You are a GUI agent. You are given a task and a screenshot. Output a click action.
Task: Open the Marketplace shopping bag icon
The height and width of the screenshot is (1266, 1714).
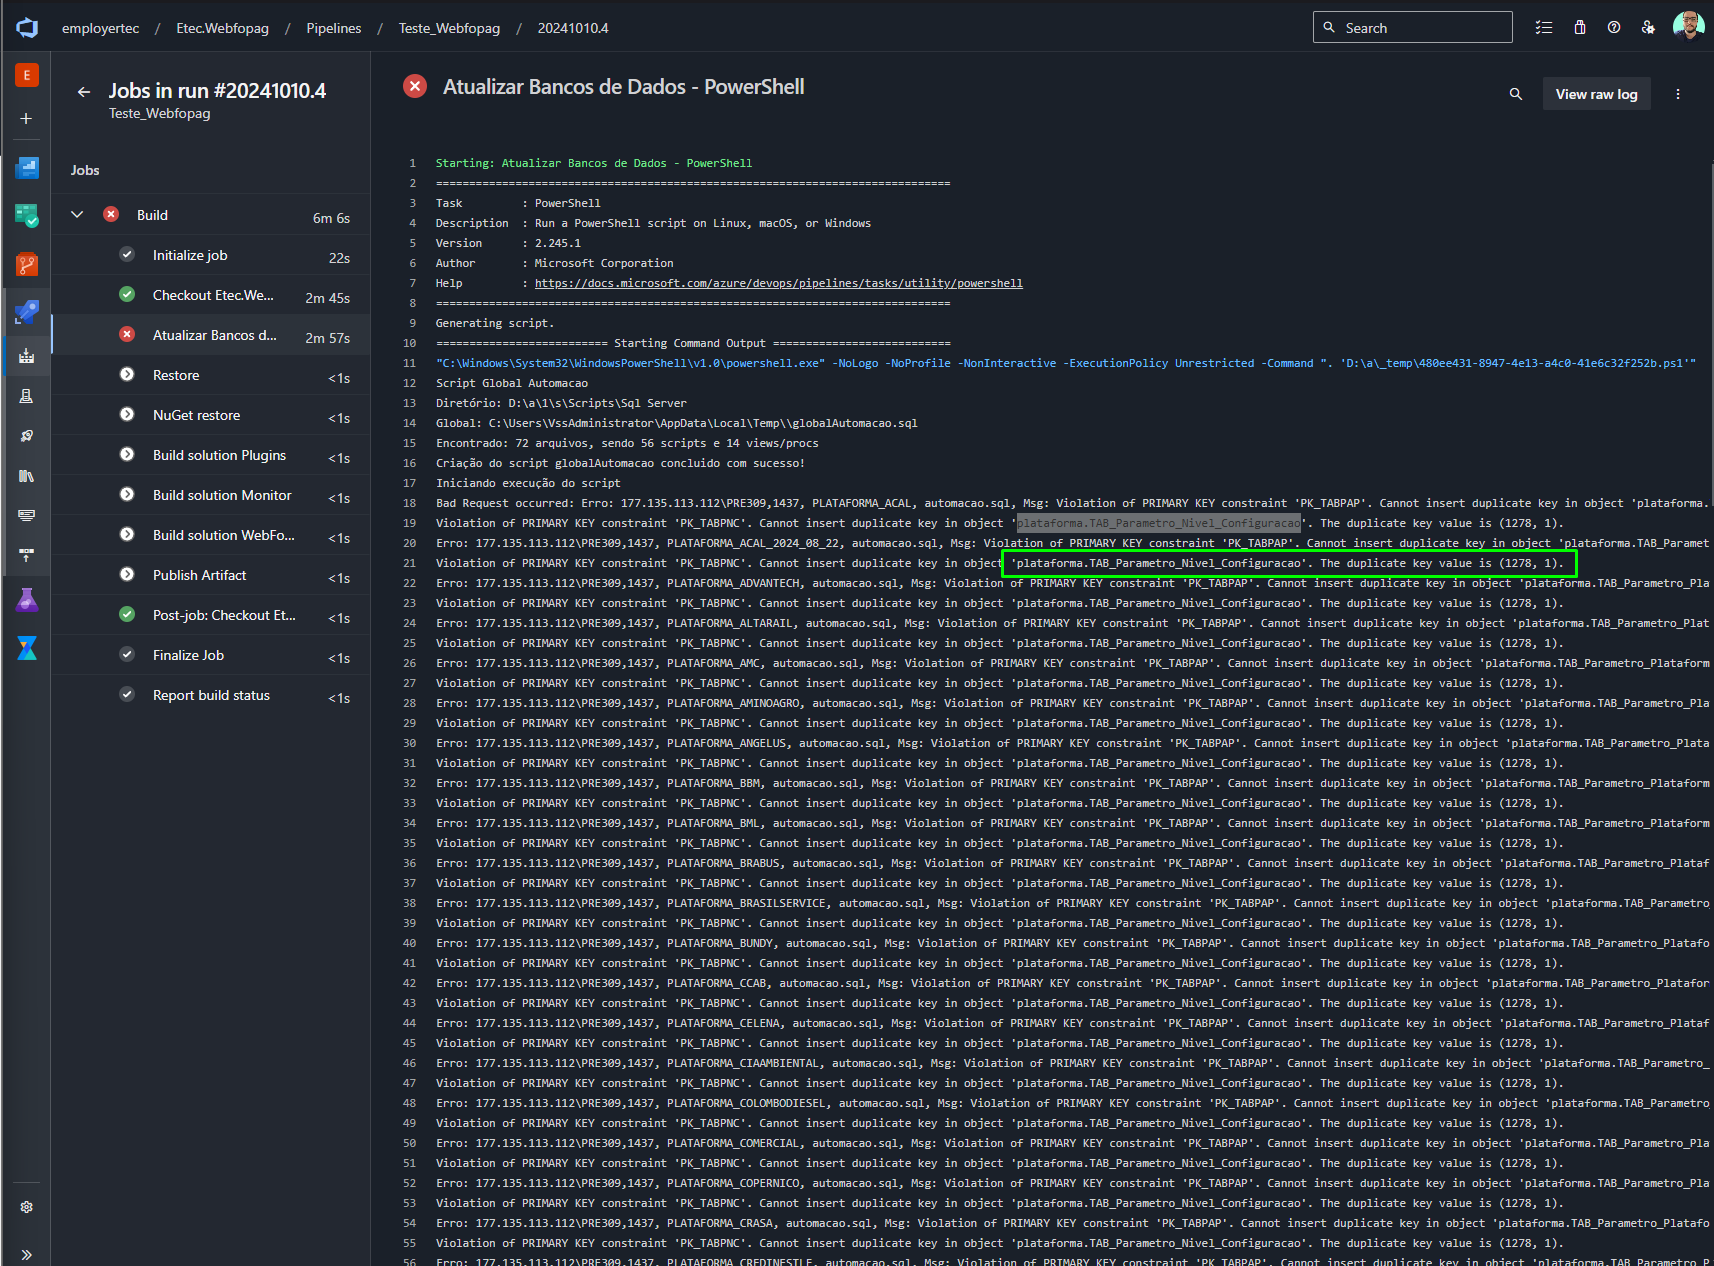pyautogui.click(x=1580, y=28)
